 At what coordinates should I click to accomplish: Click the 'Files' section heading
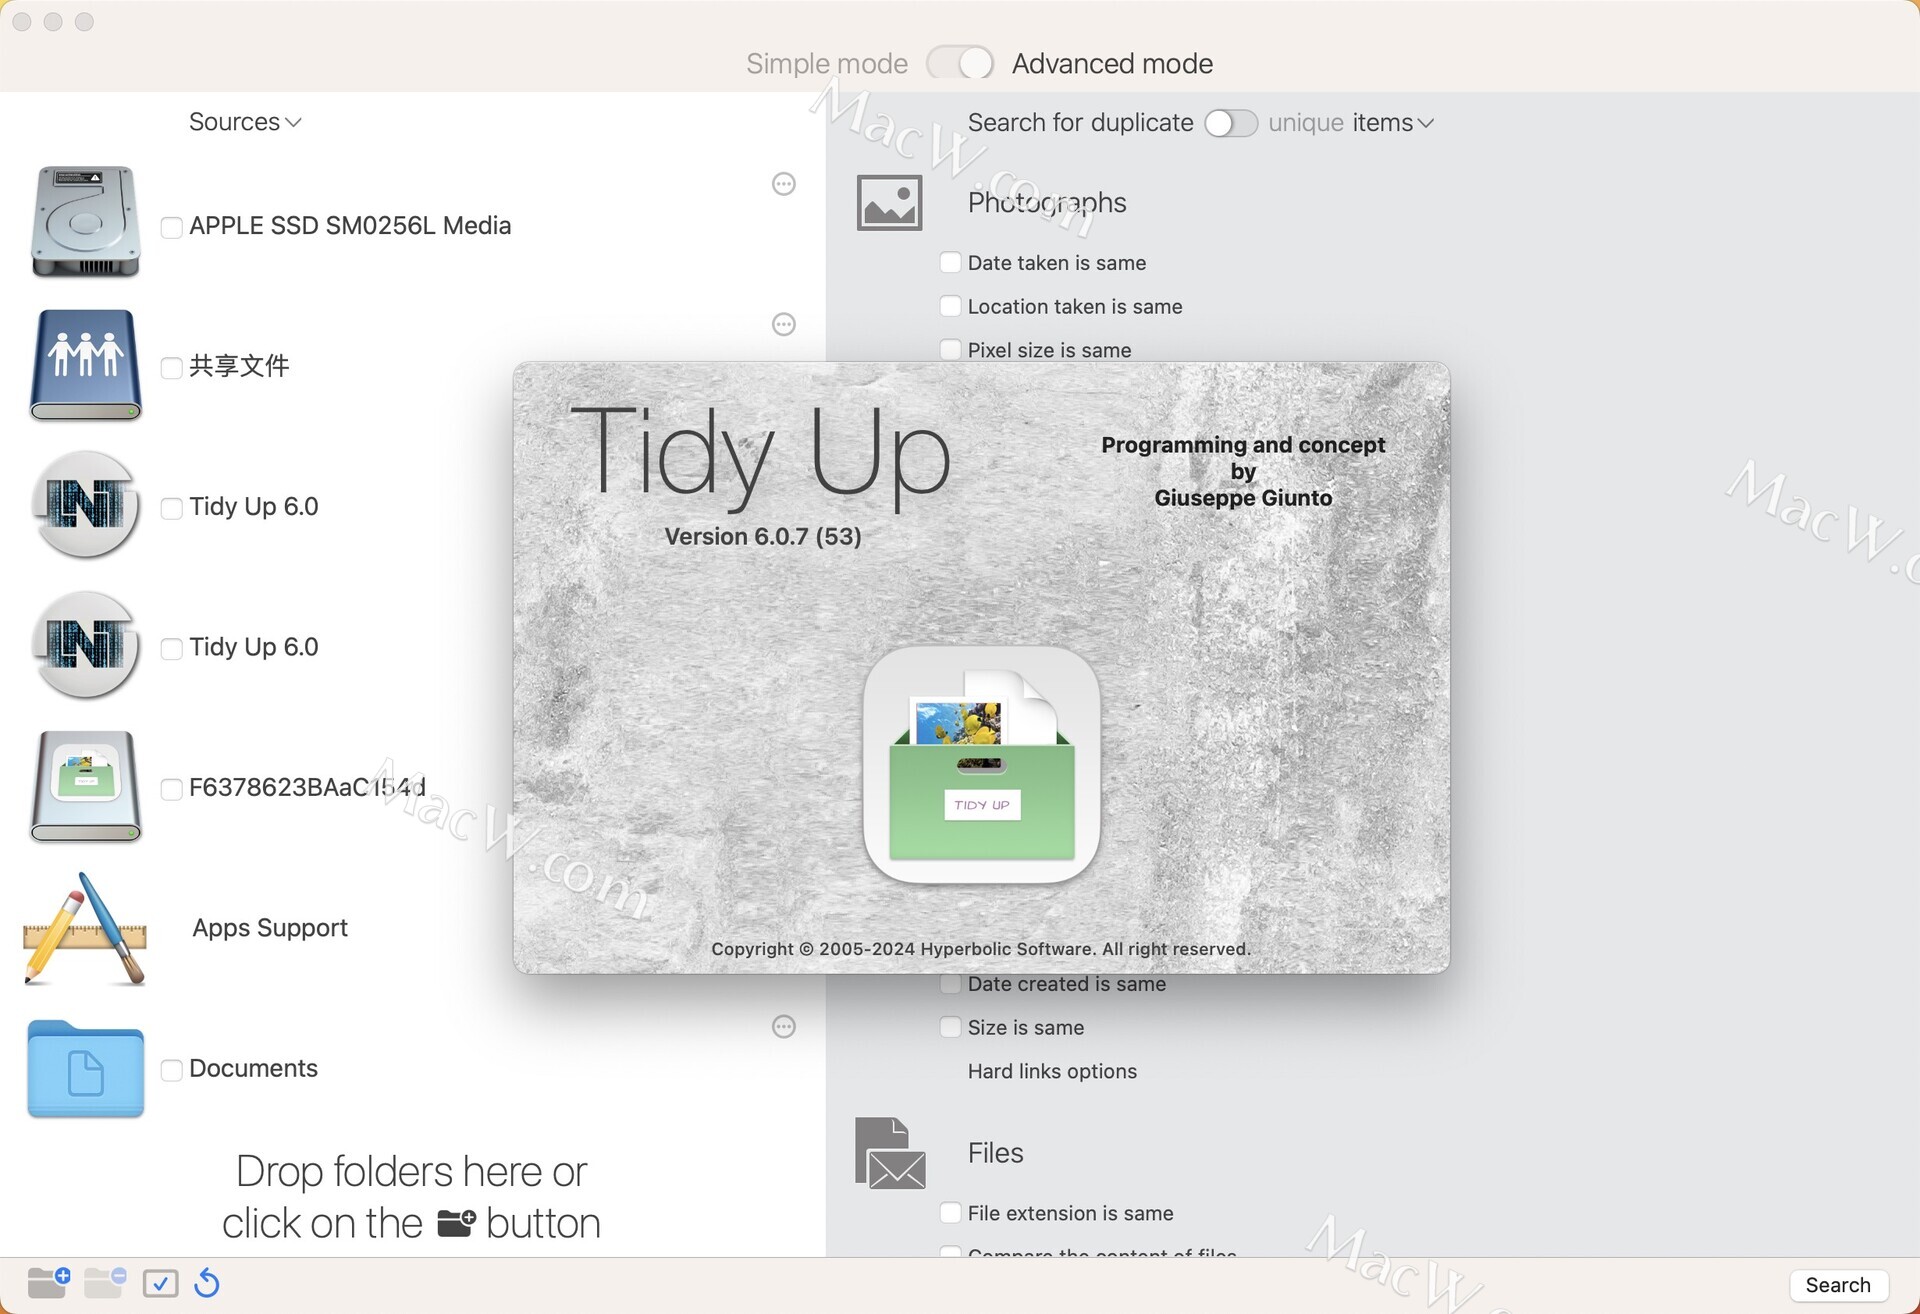click(995, 1153)
